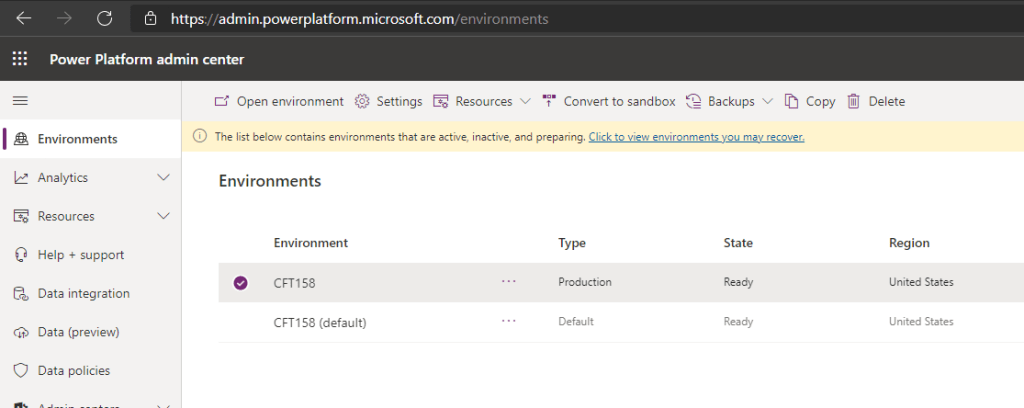Open the Analytics menu item

[63, 178]
